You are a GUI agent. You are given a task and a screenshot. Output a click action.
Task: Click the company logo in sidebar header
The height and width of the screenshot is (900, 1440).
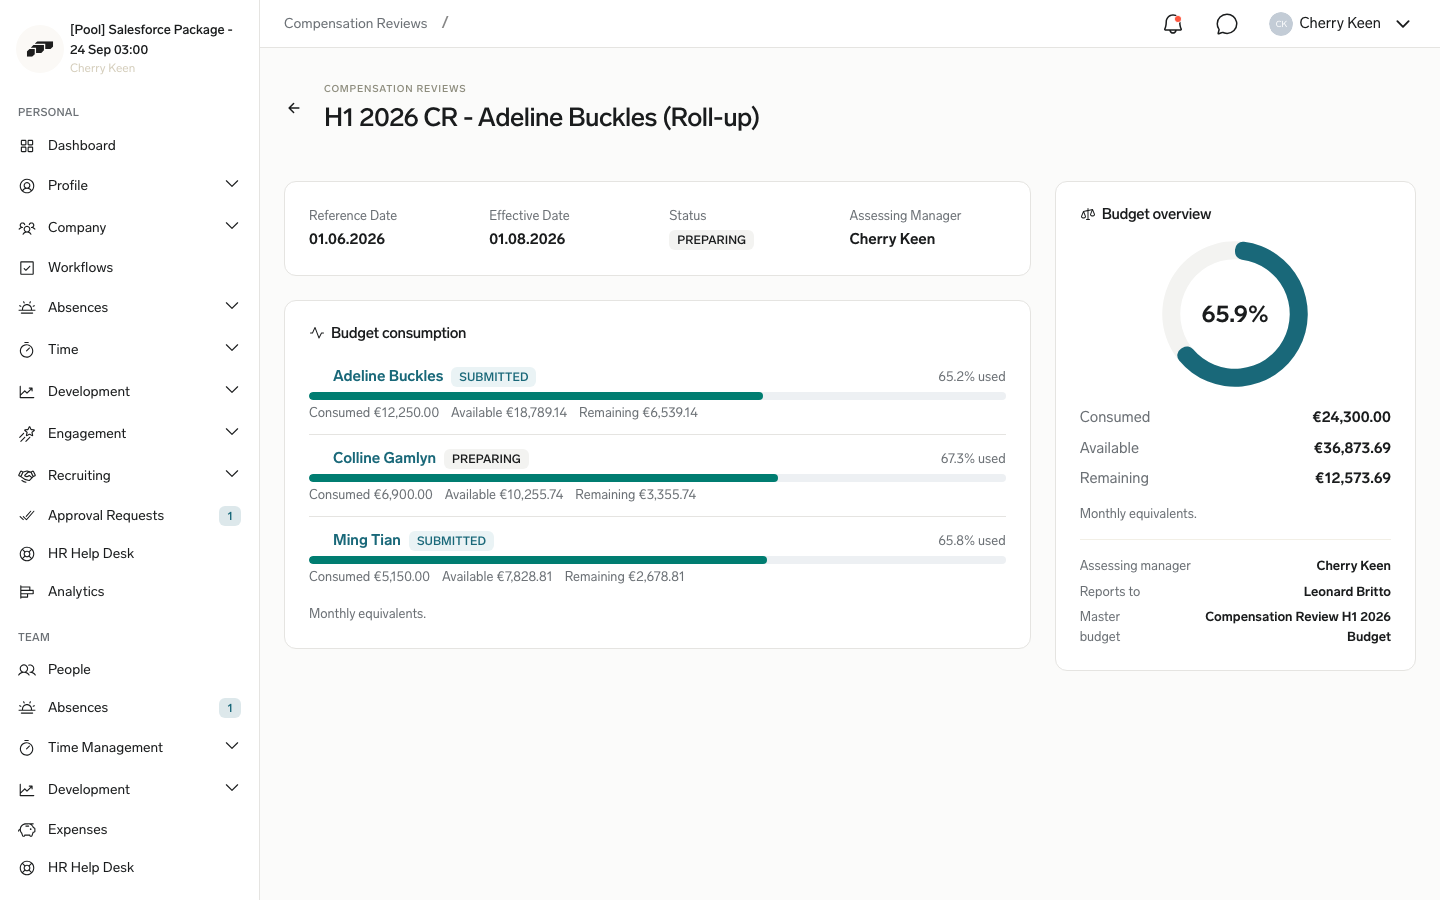(40, 48)
